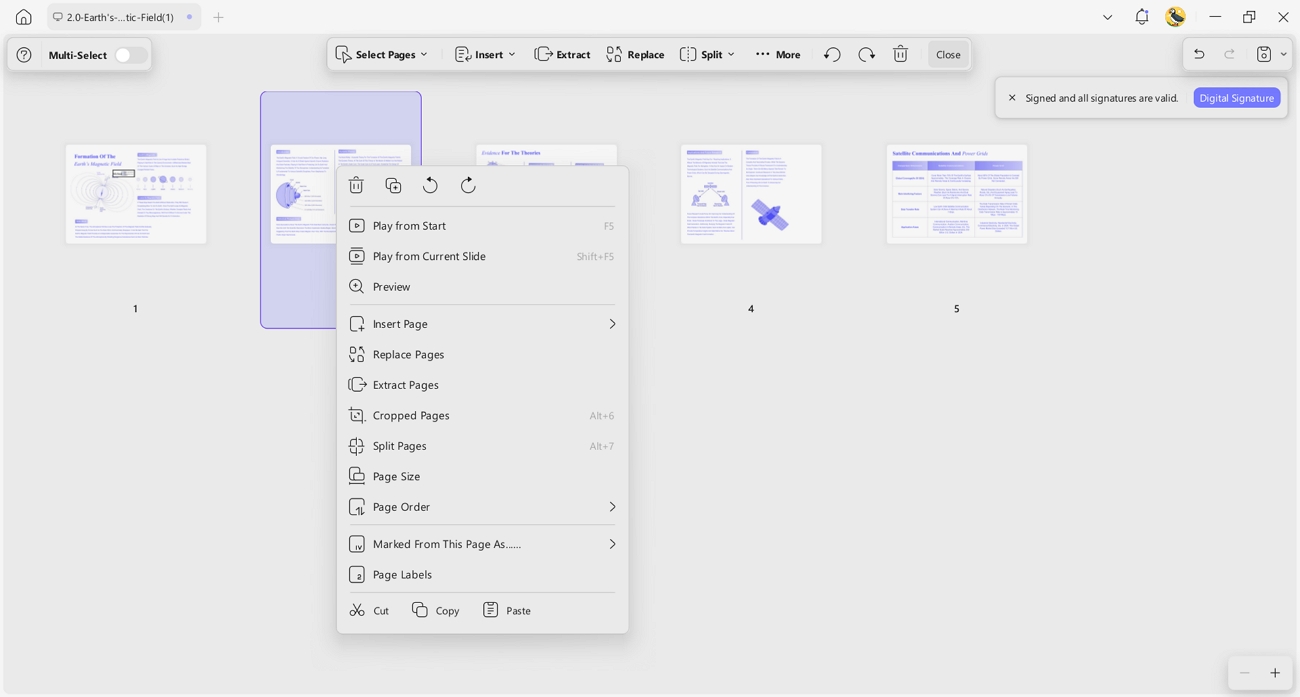
Task: Dismiss the signature notification
Action: 1012,98
